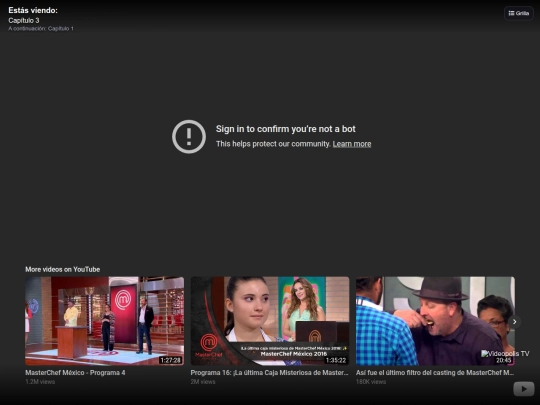Screen dimensions: 540x405
Task: Click the exclamation warning icon
Action: (x=189, y=136)
